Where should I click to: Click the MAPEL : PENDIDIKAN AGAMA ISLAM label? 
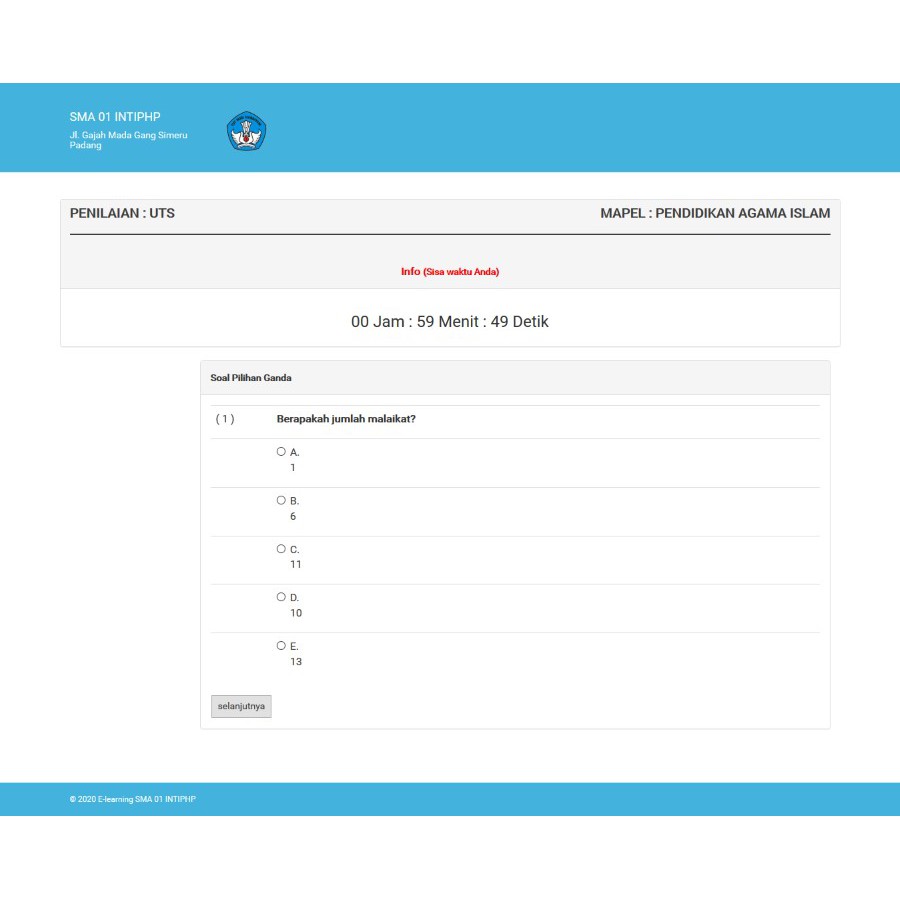(x=716, y=213)
